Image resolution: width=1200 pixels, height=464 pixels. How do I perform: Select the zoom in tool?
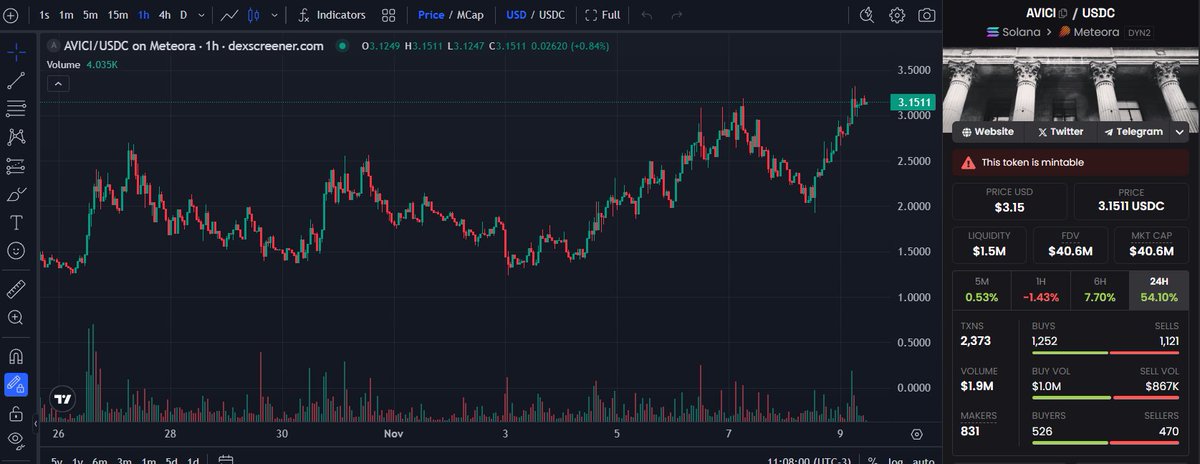[16, 318]
